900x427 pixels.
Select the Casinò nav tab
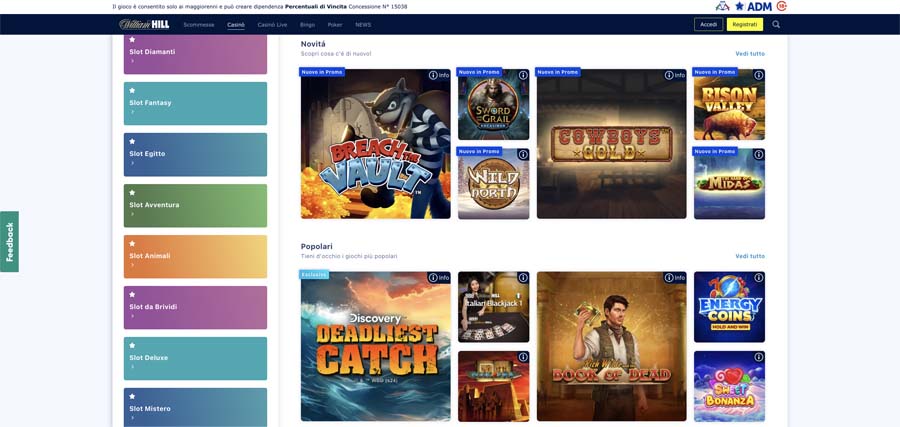(x=236, y=25)
